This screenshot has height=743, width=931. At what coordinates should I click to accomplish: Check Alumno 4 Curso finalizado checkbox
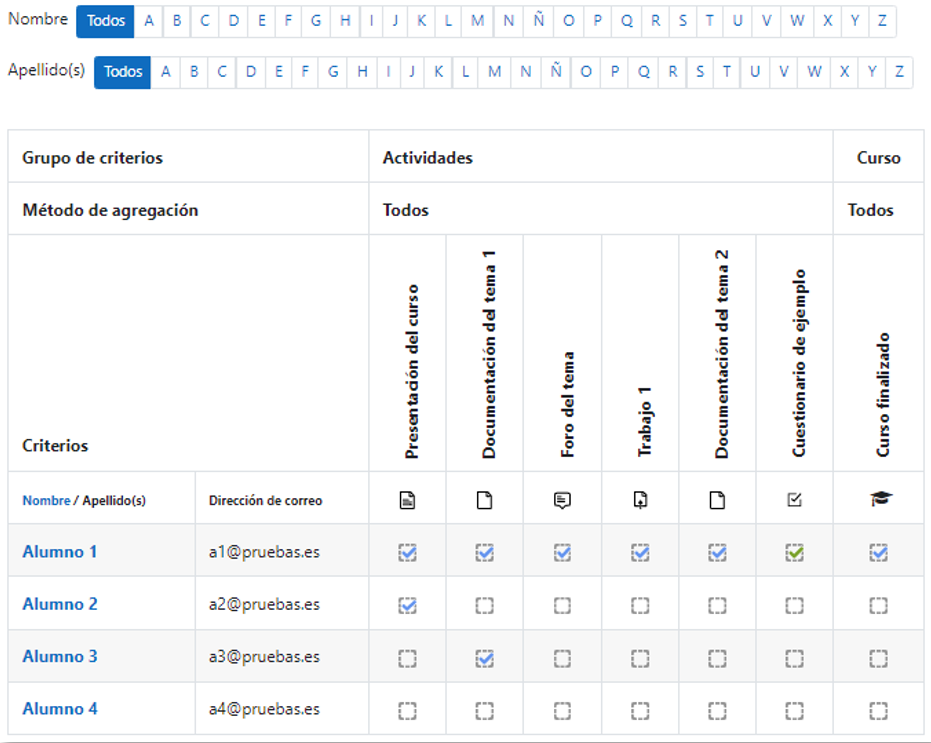click(x=878, y=710)
